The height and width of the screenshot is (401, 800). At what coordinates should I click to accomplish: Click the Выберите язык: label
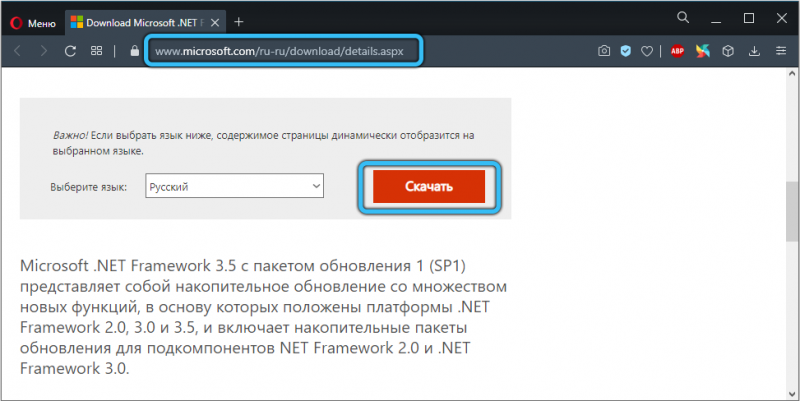coord(89,187)
